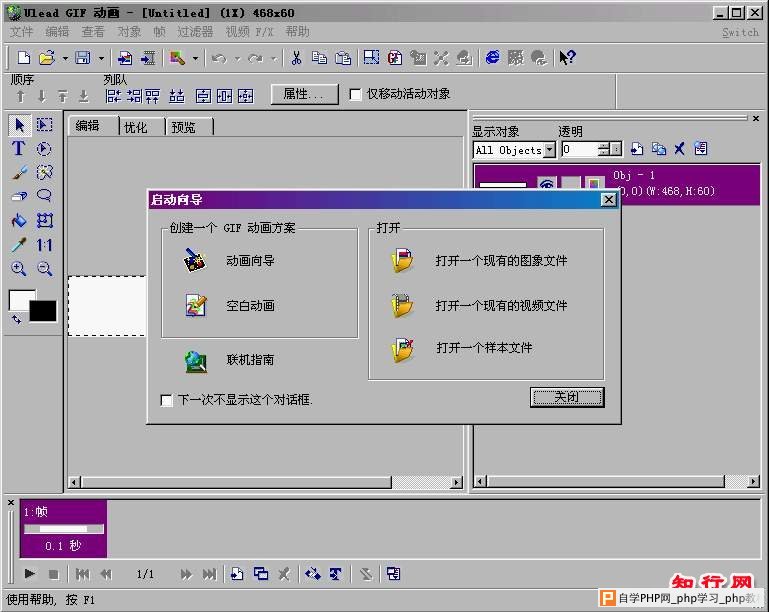Click the 空白动画 text link
Viewport: 769px width, 612px height.
pos(250,306)
